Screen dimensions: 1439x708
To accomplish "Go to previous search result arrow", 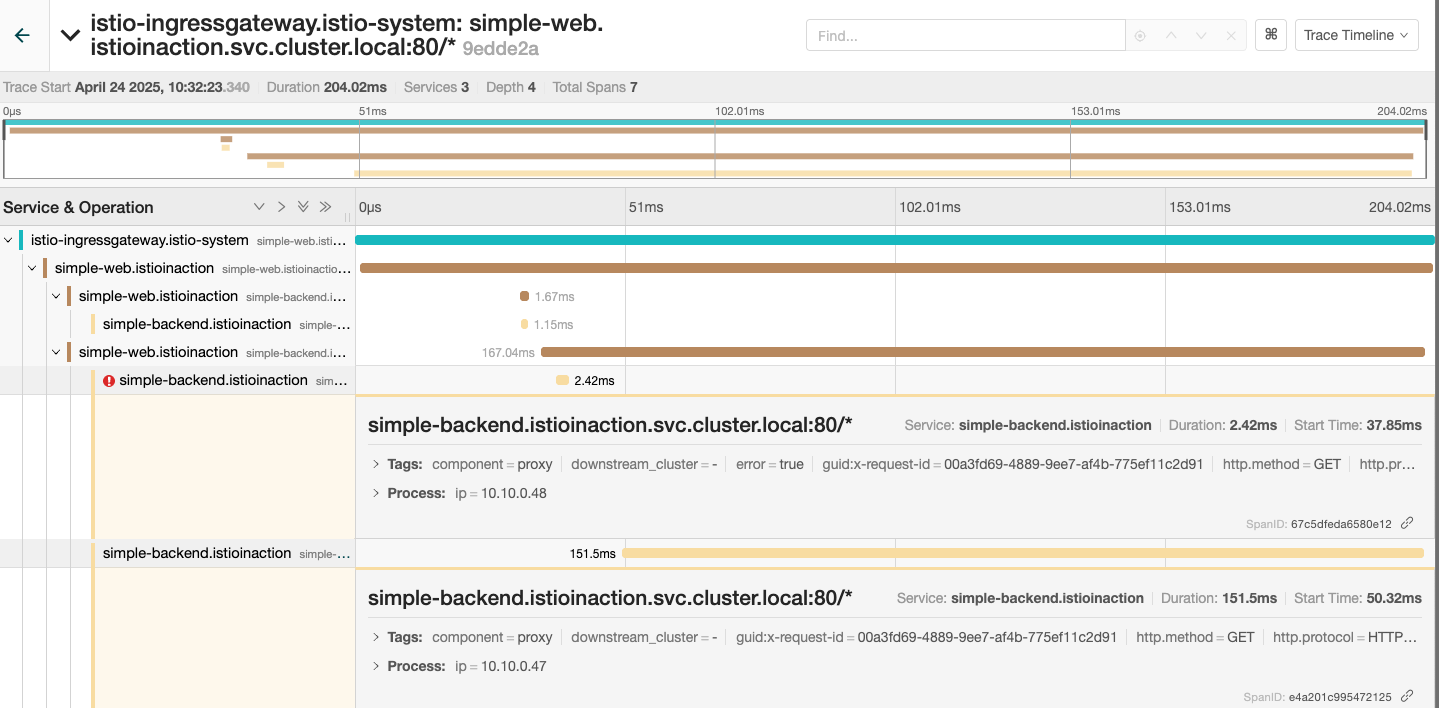I will [x=1171, y=36].
